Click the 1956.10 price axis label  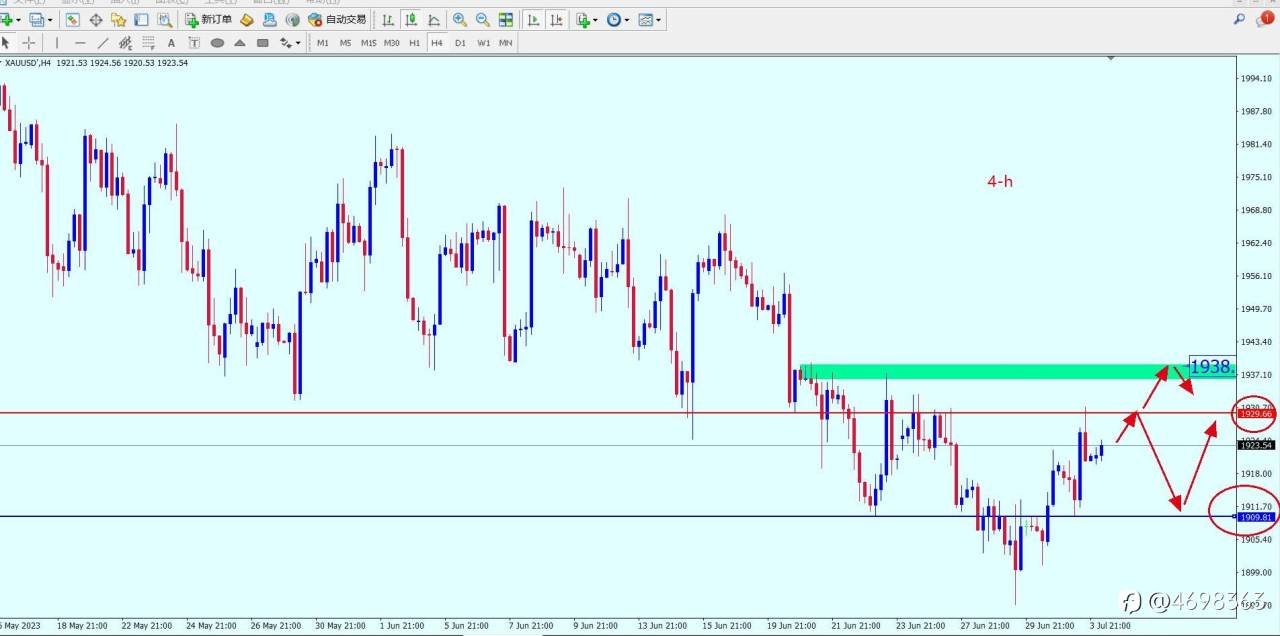click(1255, 276)
